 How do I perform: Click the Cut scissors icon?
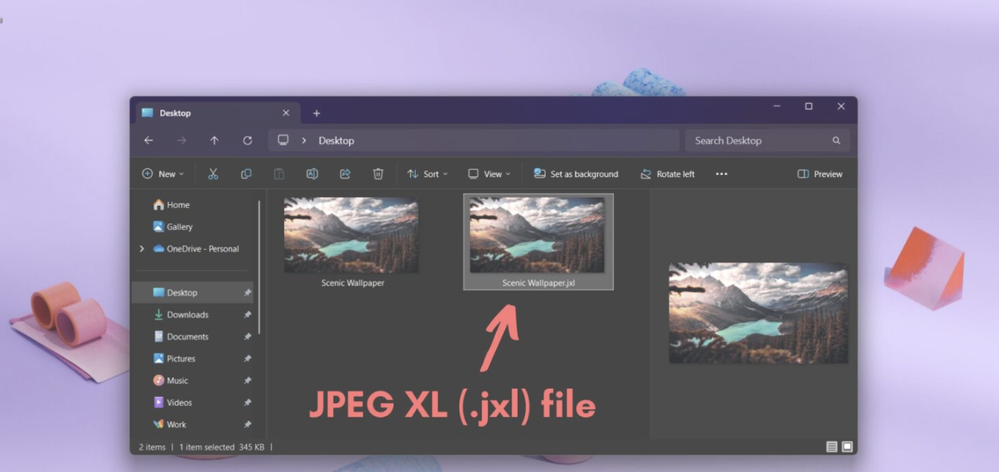213,174
